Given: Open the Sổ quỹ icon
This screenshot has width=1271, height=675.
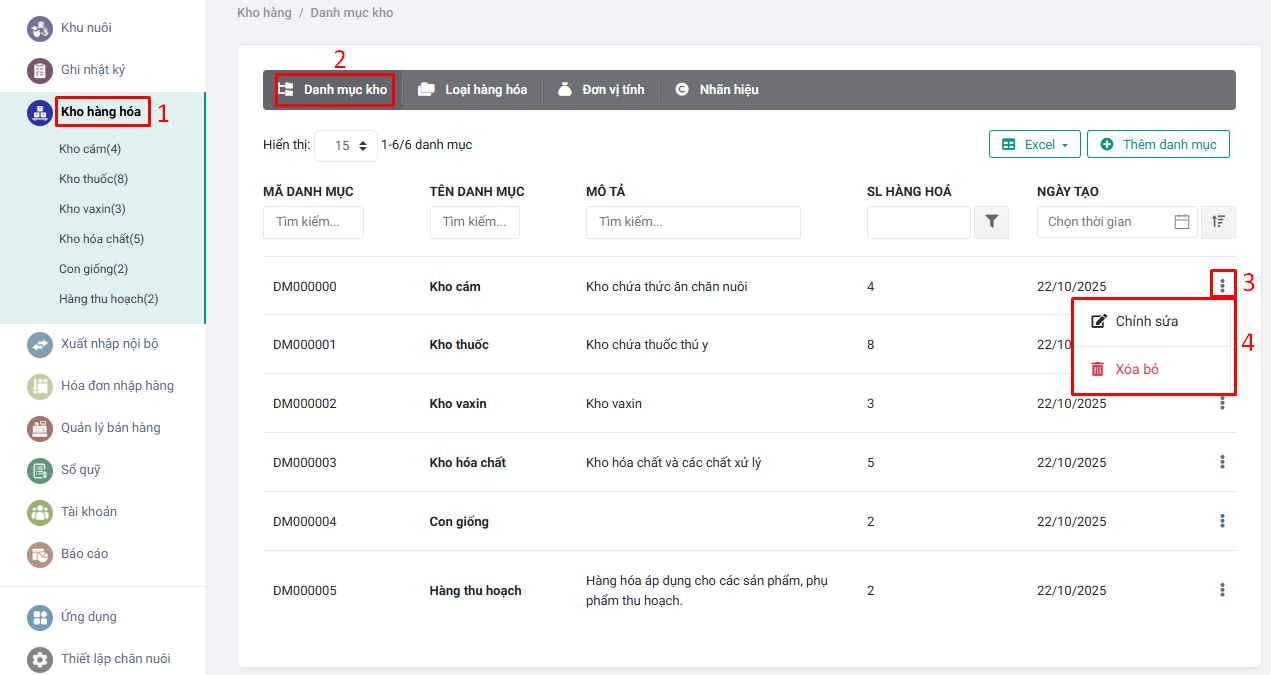Looking at the screenshot, I should click(x=40, y=470).
